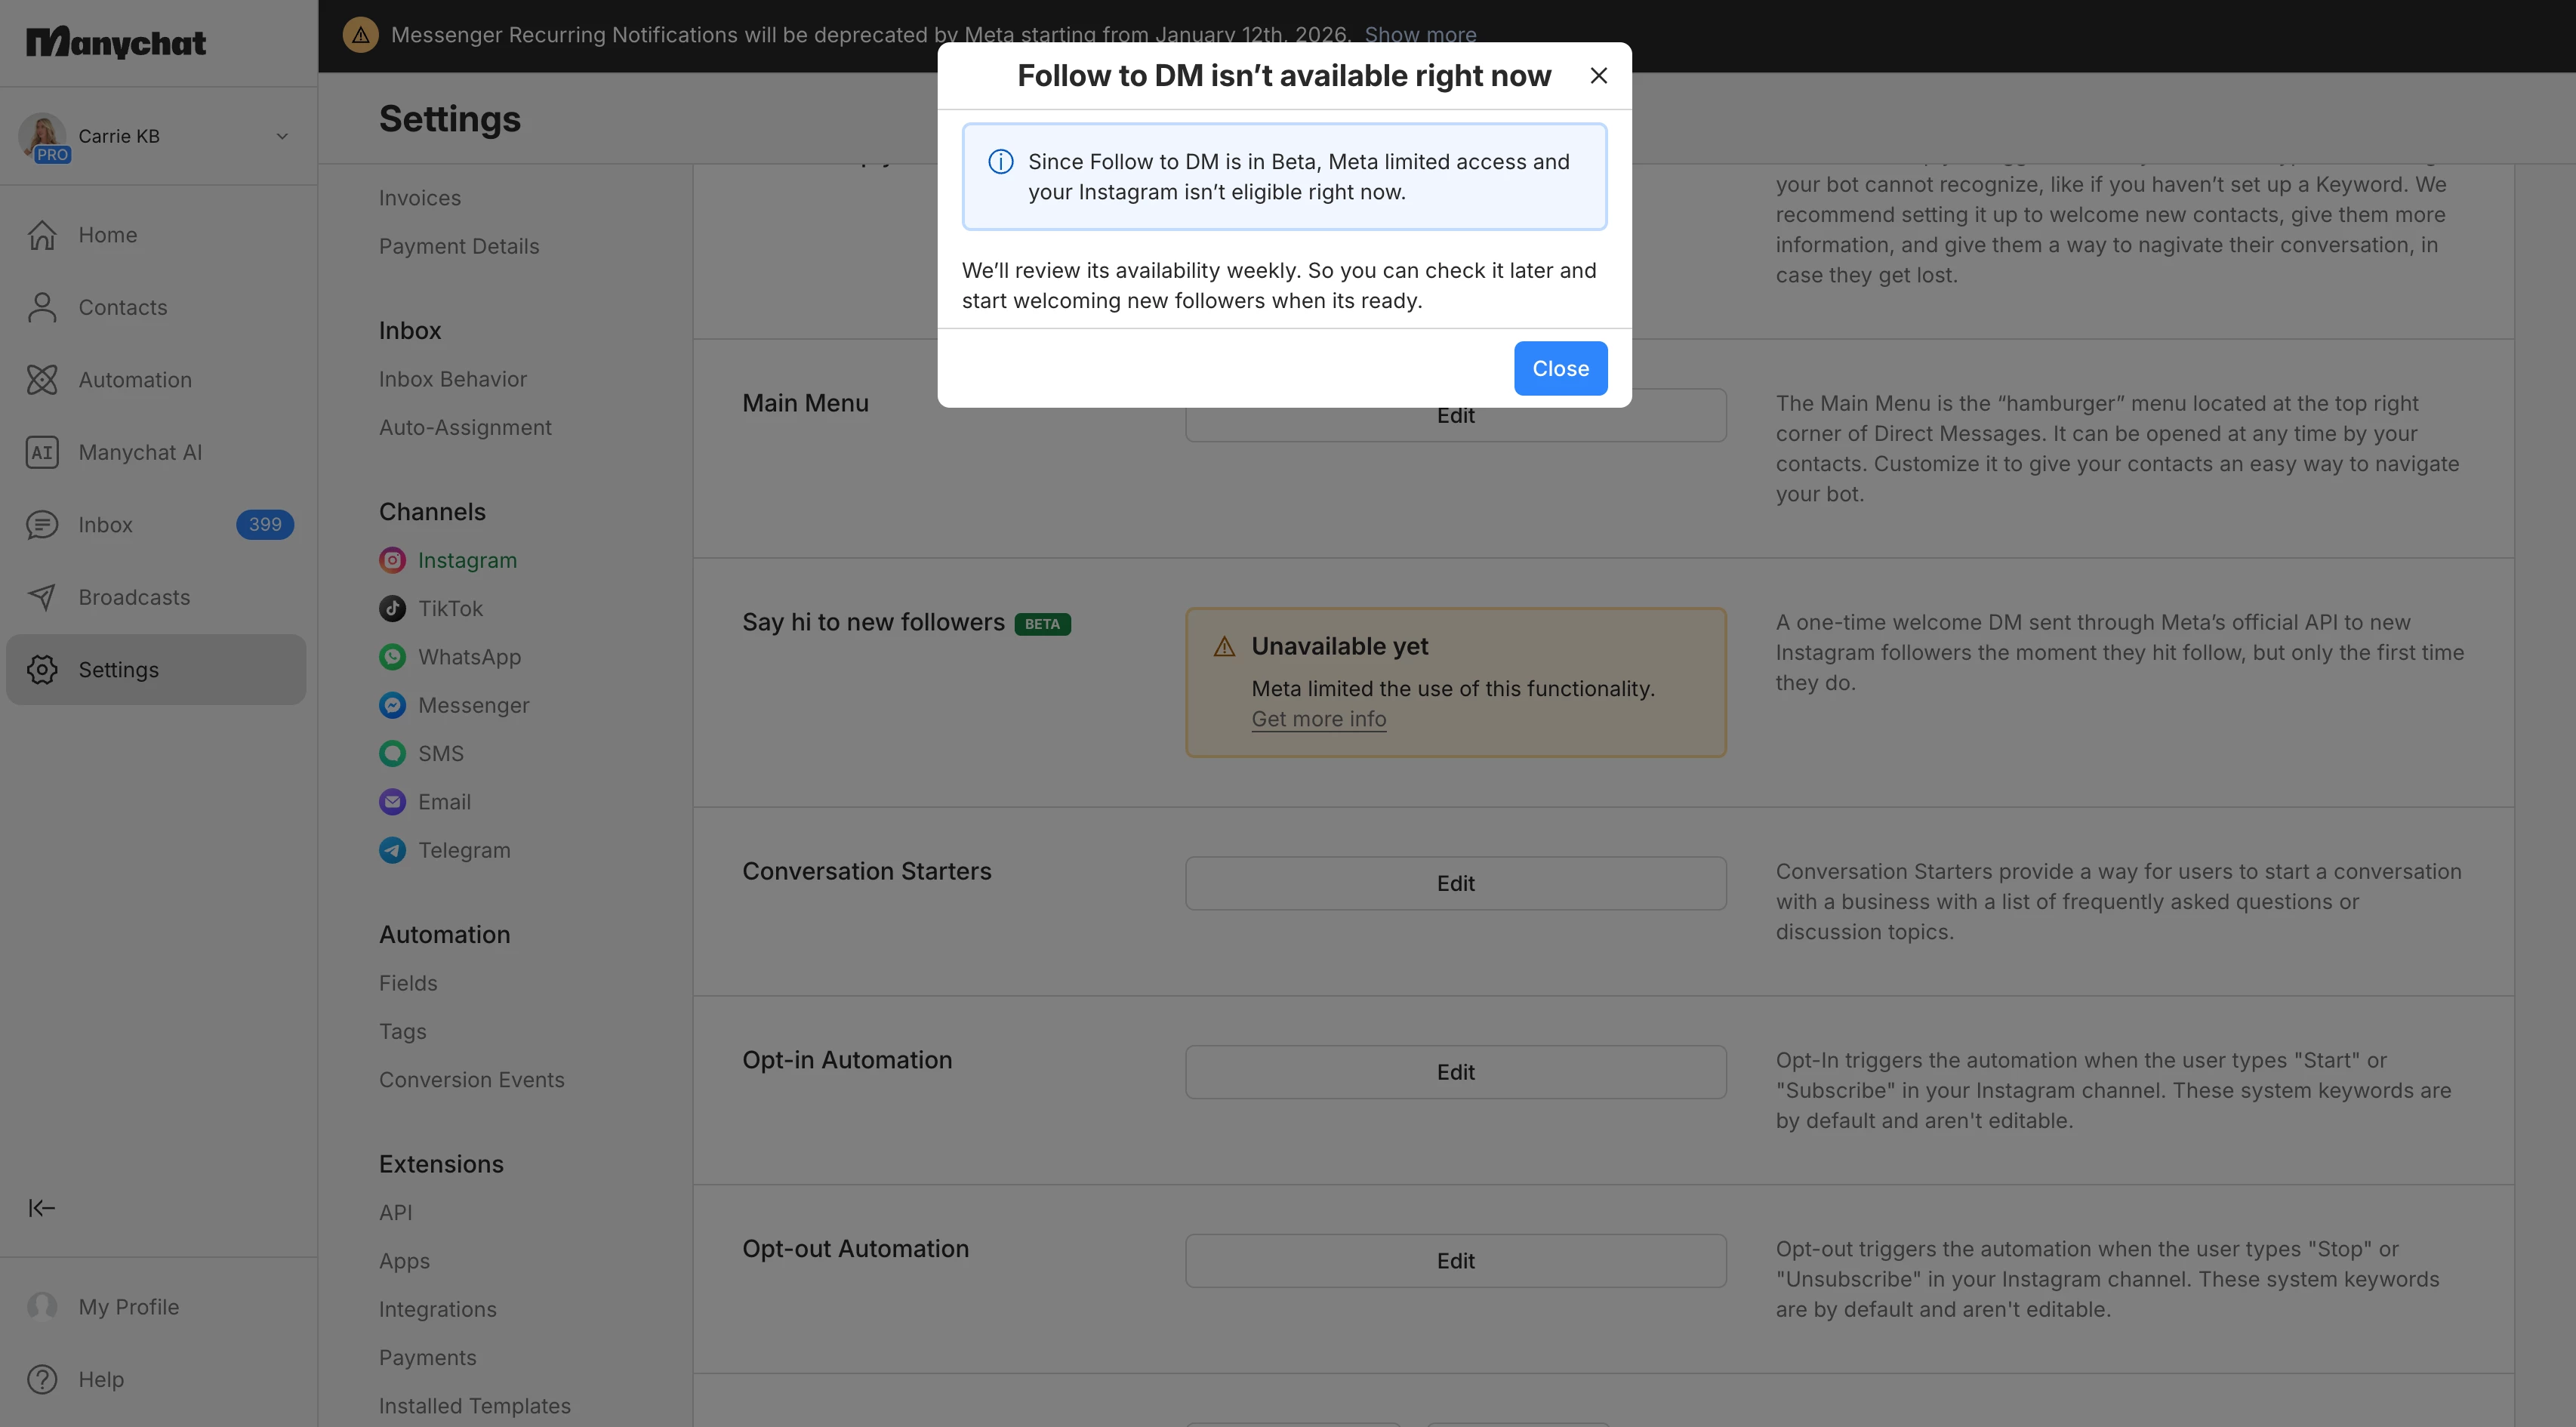Click Show more in the banner
2576x1427 pixels.
point(1420,35)
